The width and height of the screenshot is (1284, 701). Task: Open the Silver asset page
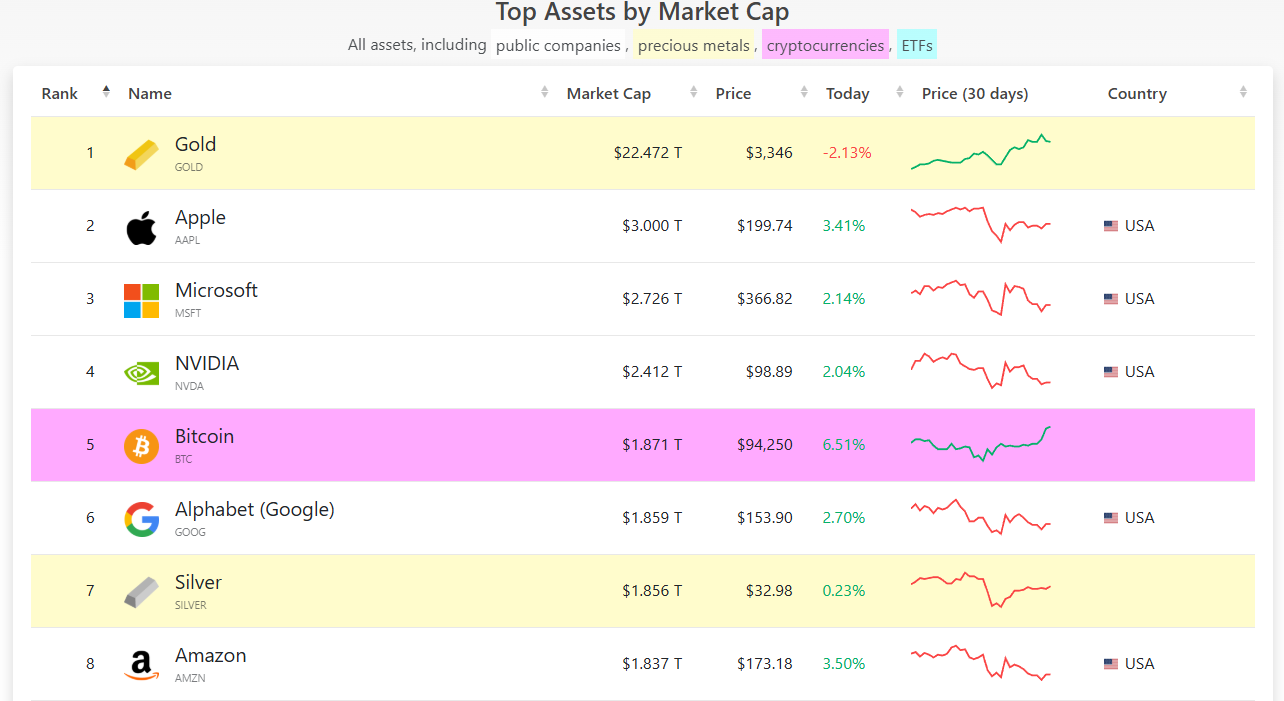198,583
